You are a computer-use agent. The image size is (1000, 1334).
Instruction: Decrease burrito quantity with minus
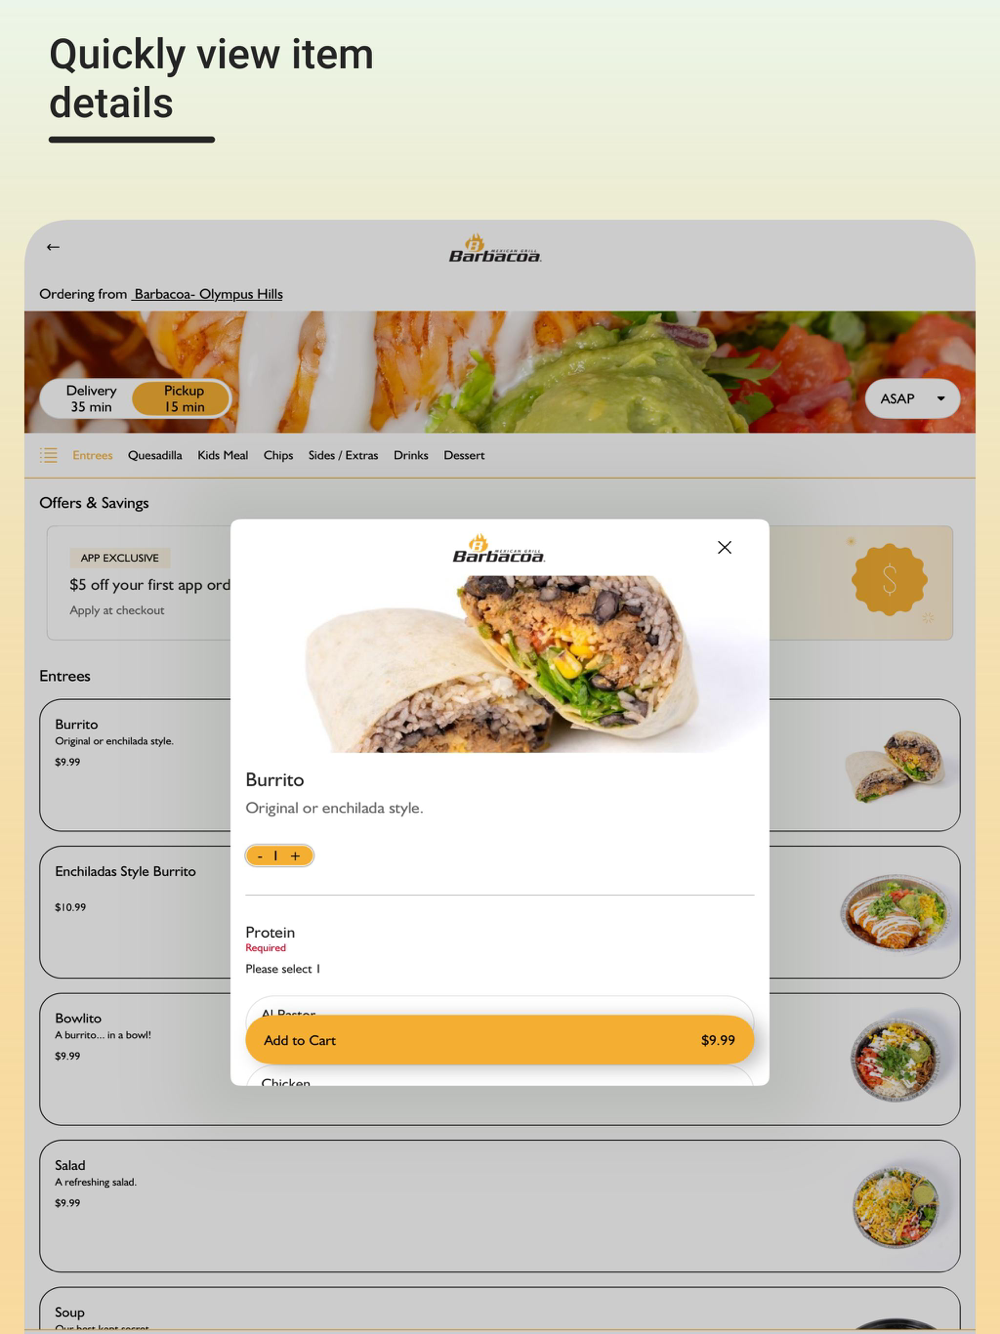click(260, 856)
